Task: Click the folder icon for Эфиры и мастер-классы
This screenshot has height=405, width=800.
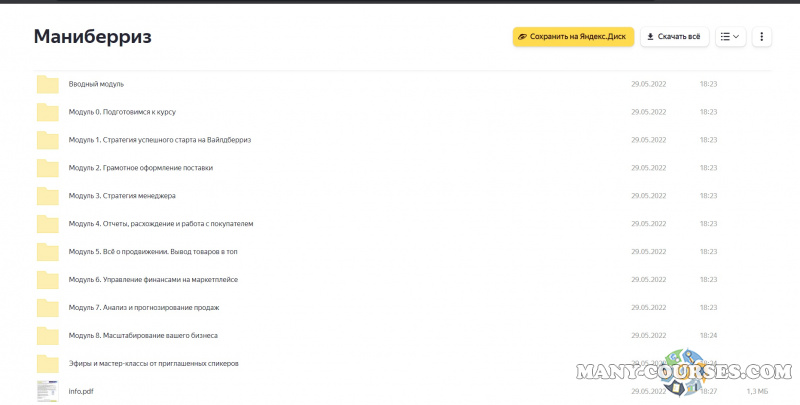Action: tap(47, 364)
